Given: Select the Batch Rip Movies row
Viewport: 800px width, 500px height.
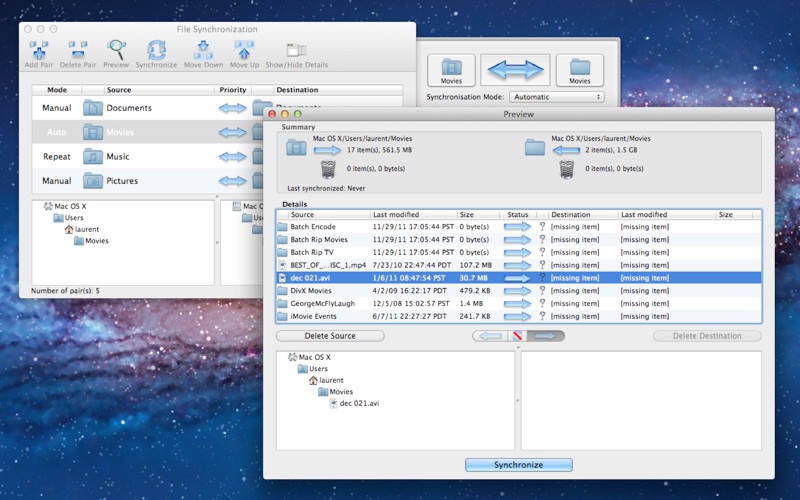Looking at the screenshot, I should click(x=318, y=240).
